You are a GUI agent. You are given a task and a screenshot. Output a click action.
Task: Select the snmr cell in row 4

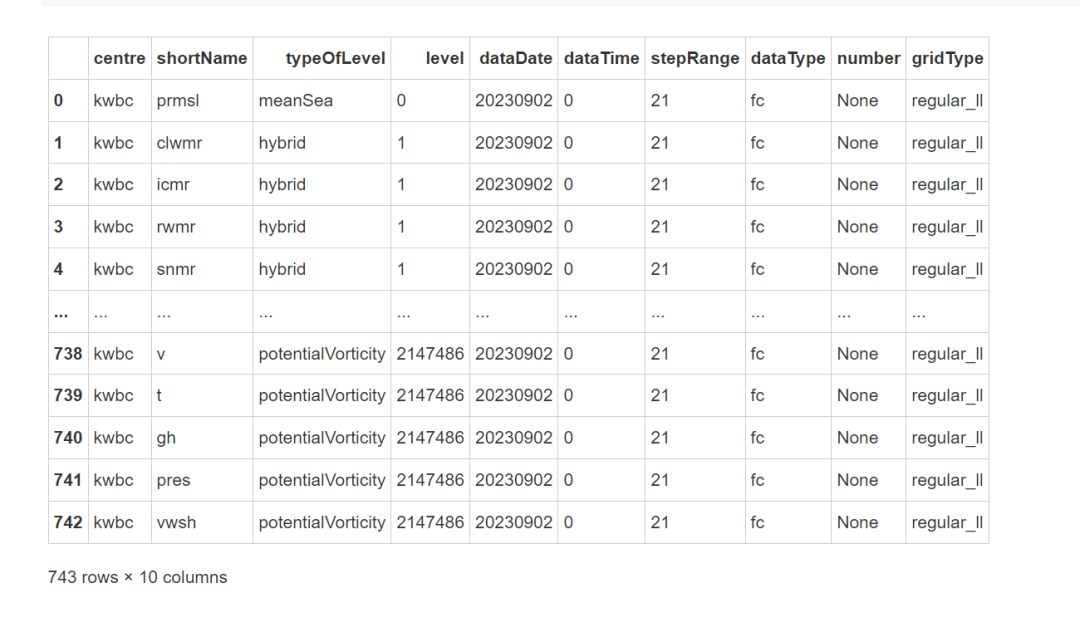pos(176,269)
